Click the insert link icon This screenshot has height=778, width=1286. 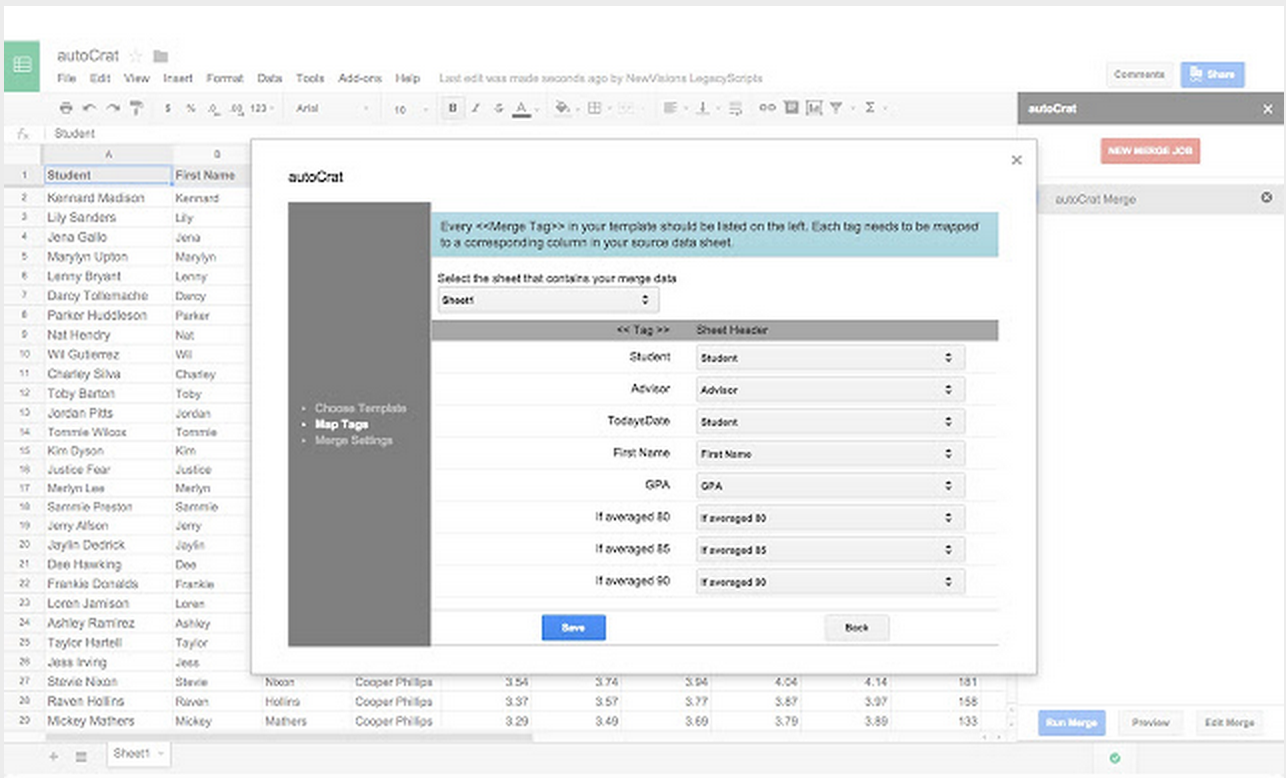coord(767,108)
